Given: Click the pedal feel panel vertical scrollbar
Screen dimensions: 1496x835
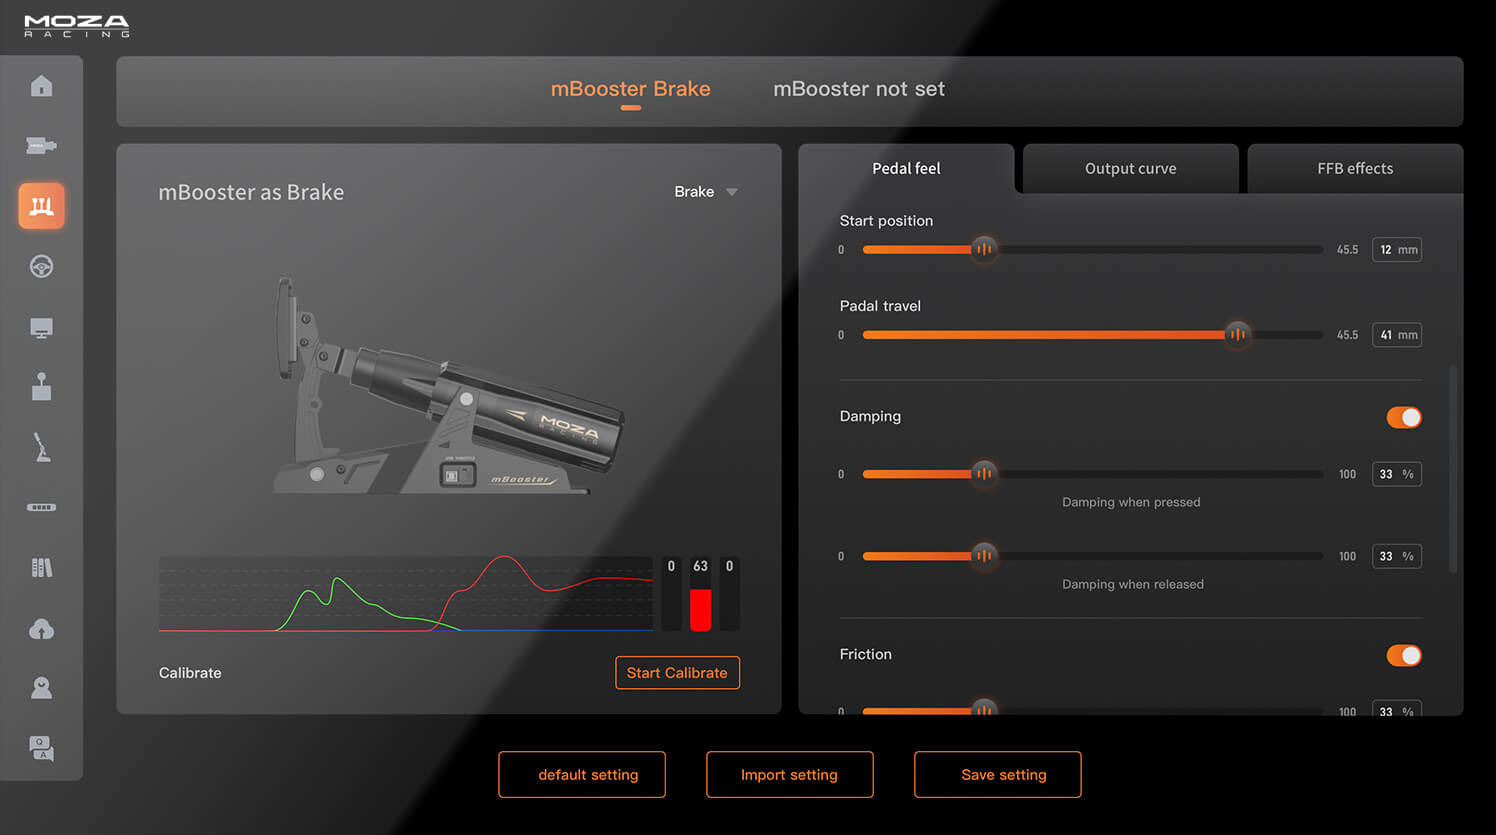Looking at the screenshot, I should coord(1453,469).
